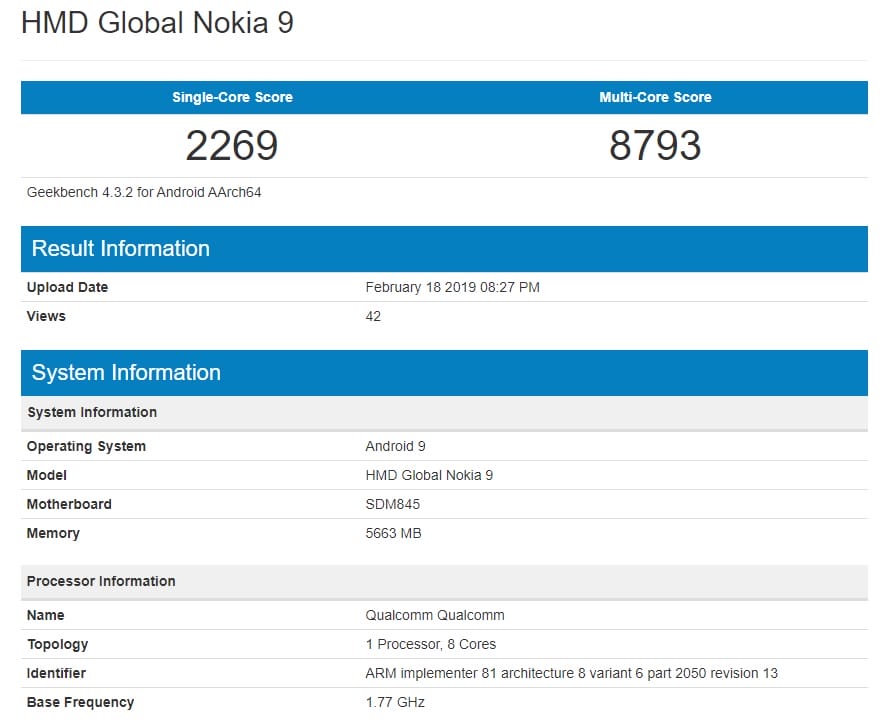This screenshot has width=883, height=723.
Task: Click the Model value HMD Global Nokia 9
Action: click(429, 475)
